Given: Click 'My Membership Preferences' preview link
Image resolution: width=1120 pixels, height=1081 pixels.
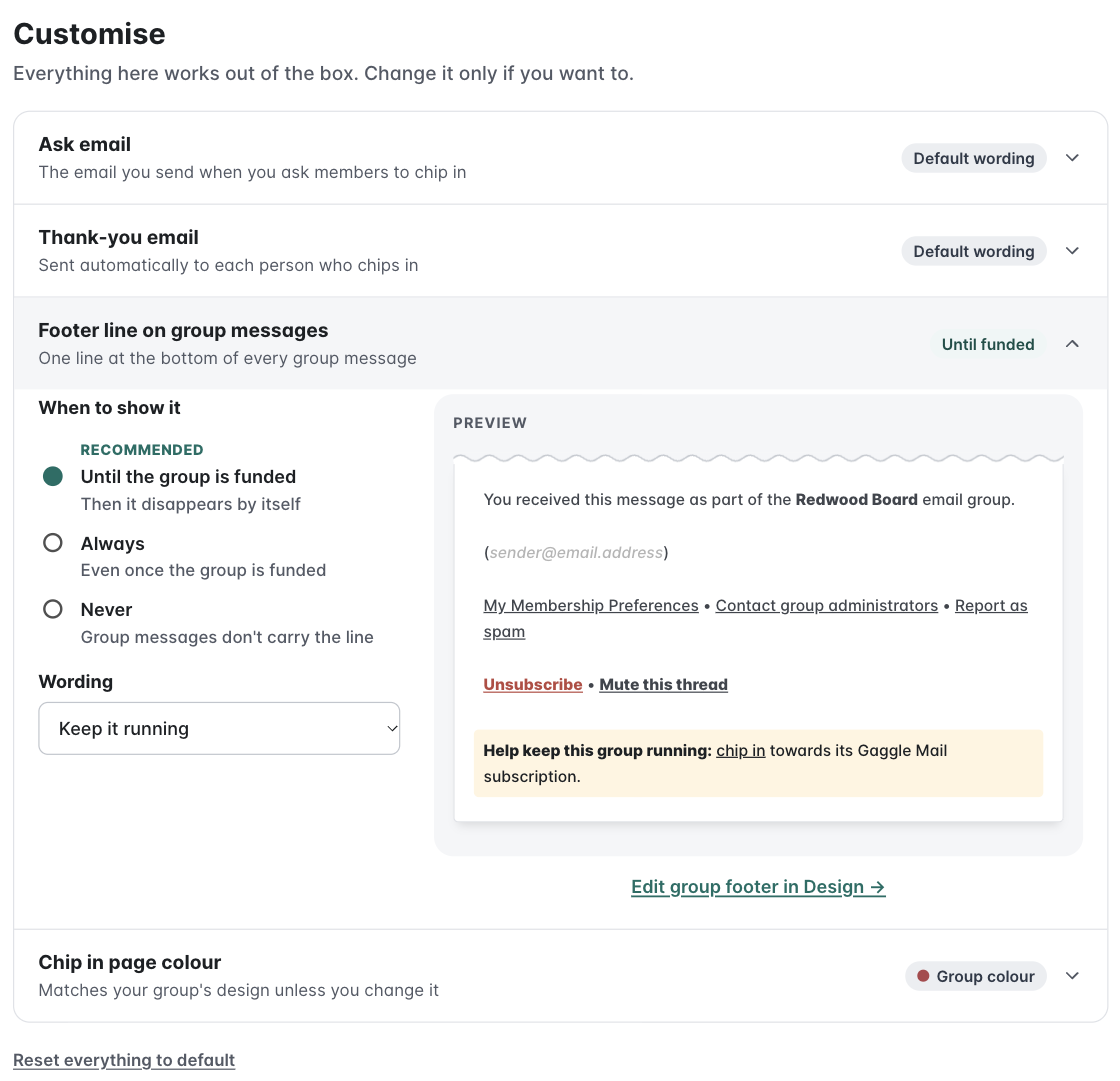Looking at the screenshot, I should 591,605.
